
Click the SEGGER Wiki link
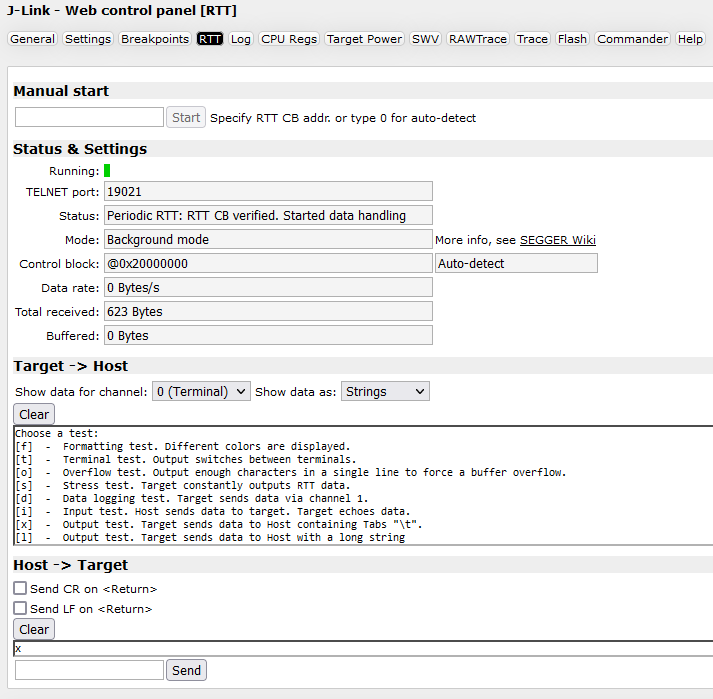coord(557,240)
